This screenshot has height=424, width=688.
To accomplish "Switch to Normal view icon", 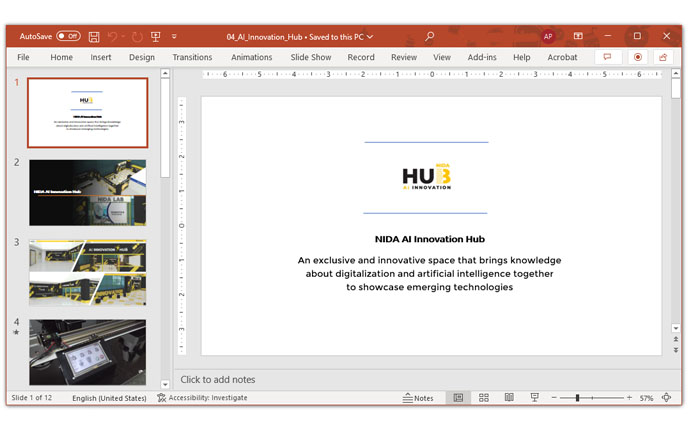I will point(458,398).
